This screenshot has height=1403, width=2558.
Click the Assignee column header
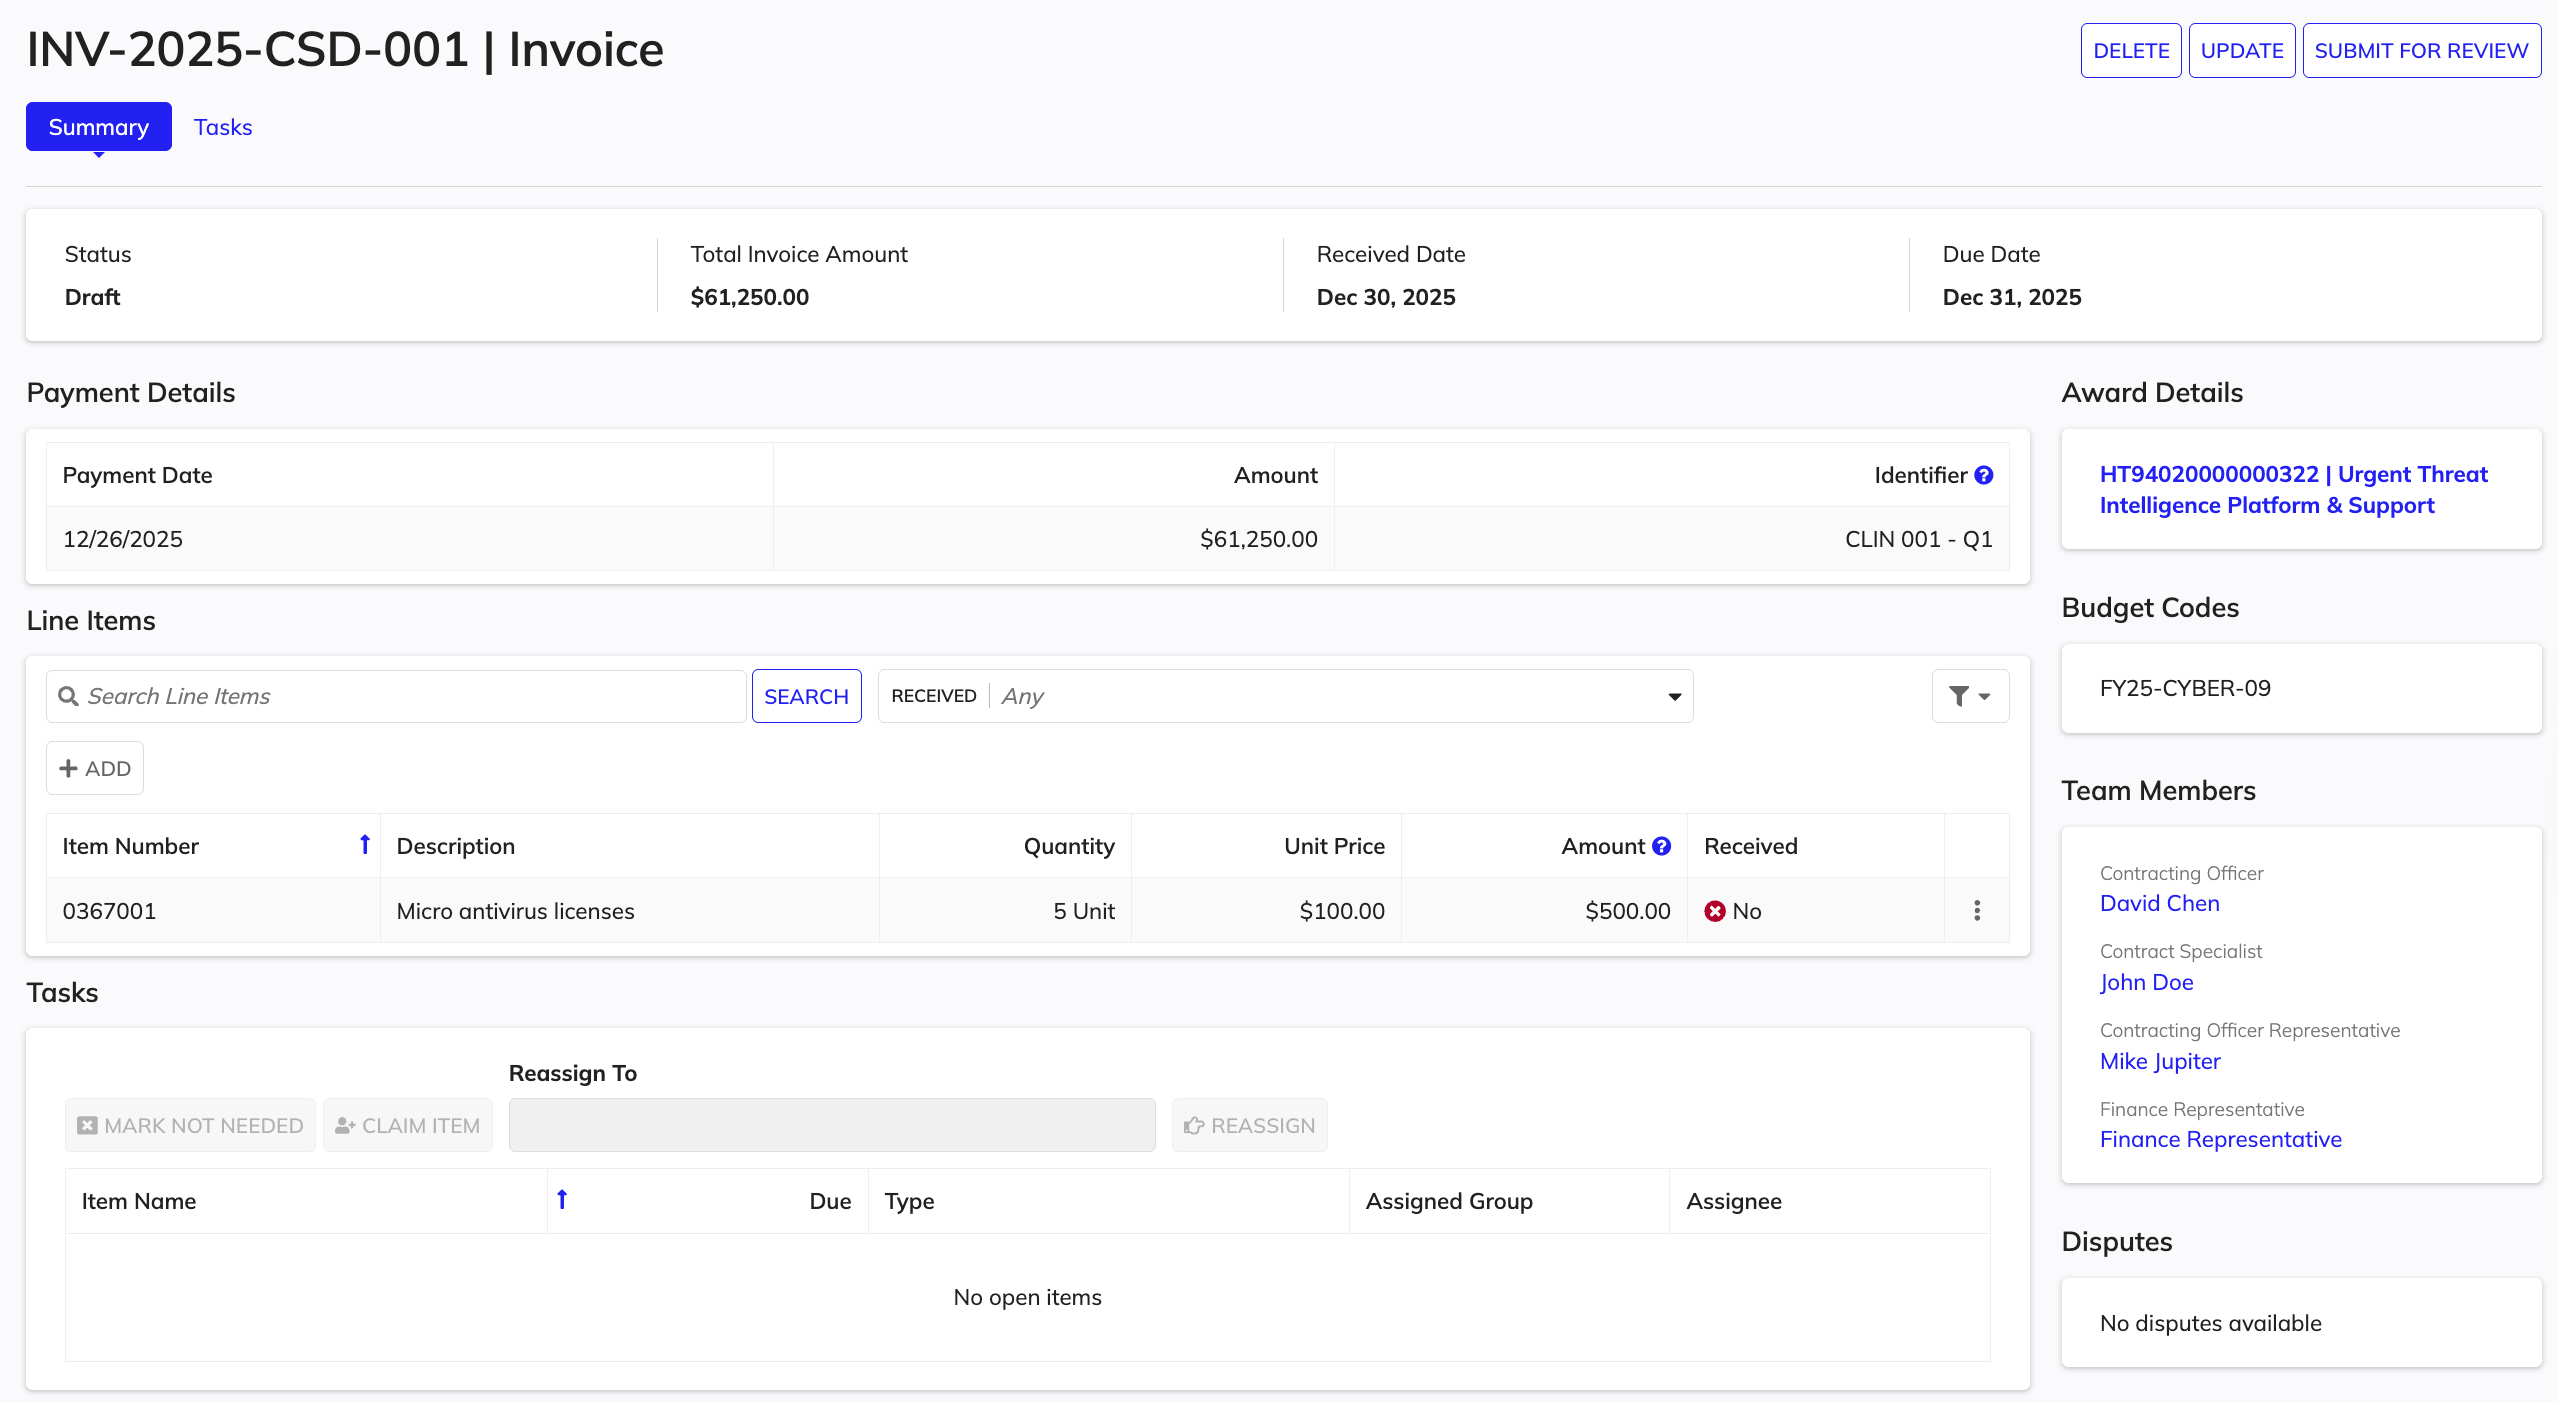1733,1201
